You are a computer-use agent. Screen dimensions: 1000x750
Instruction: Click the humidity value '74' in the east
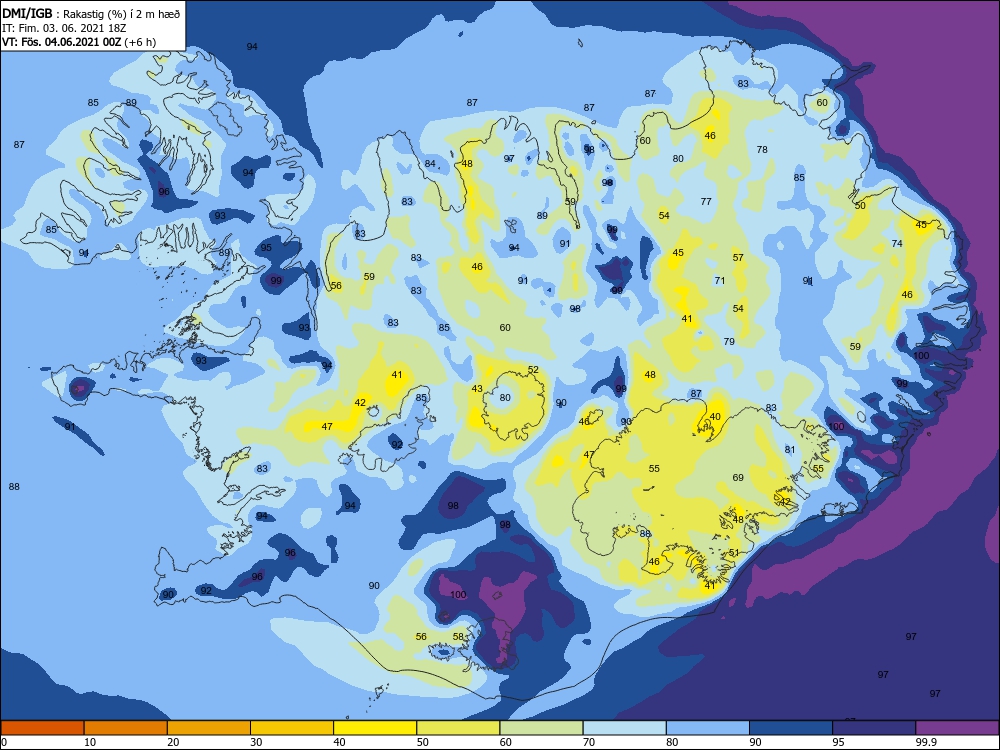tap(897, 244)
